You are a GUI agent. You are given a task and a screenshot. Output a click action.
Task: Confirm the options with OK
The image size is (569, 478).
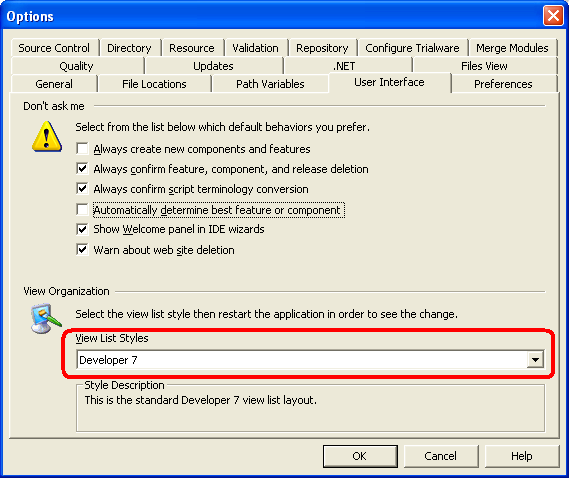(x=360, y=456)
